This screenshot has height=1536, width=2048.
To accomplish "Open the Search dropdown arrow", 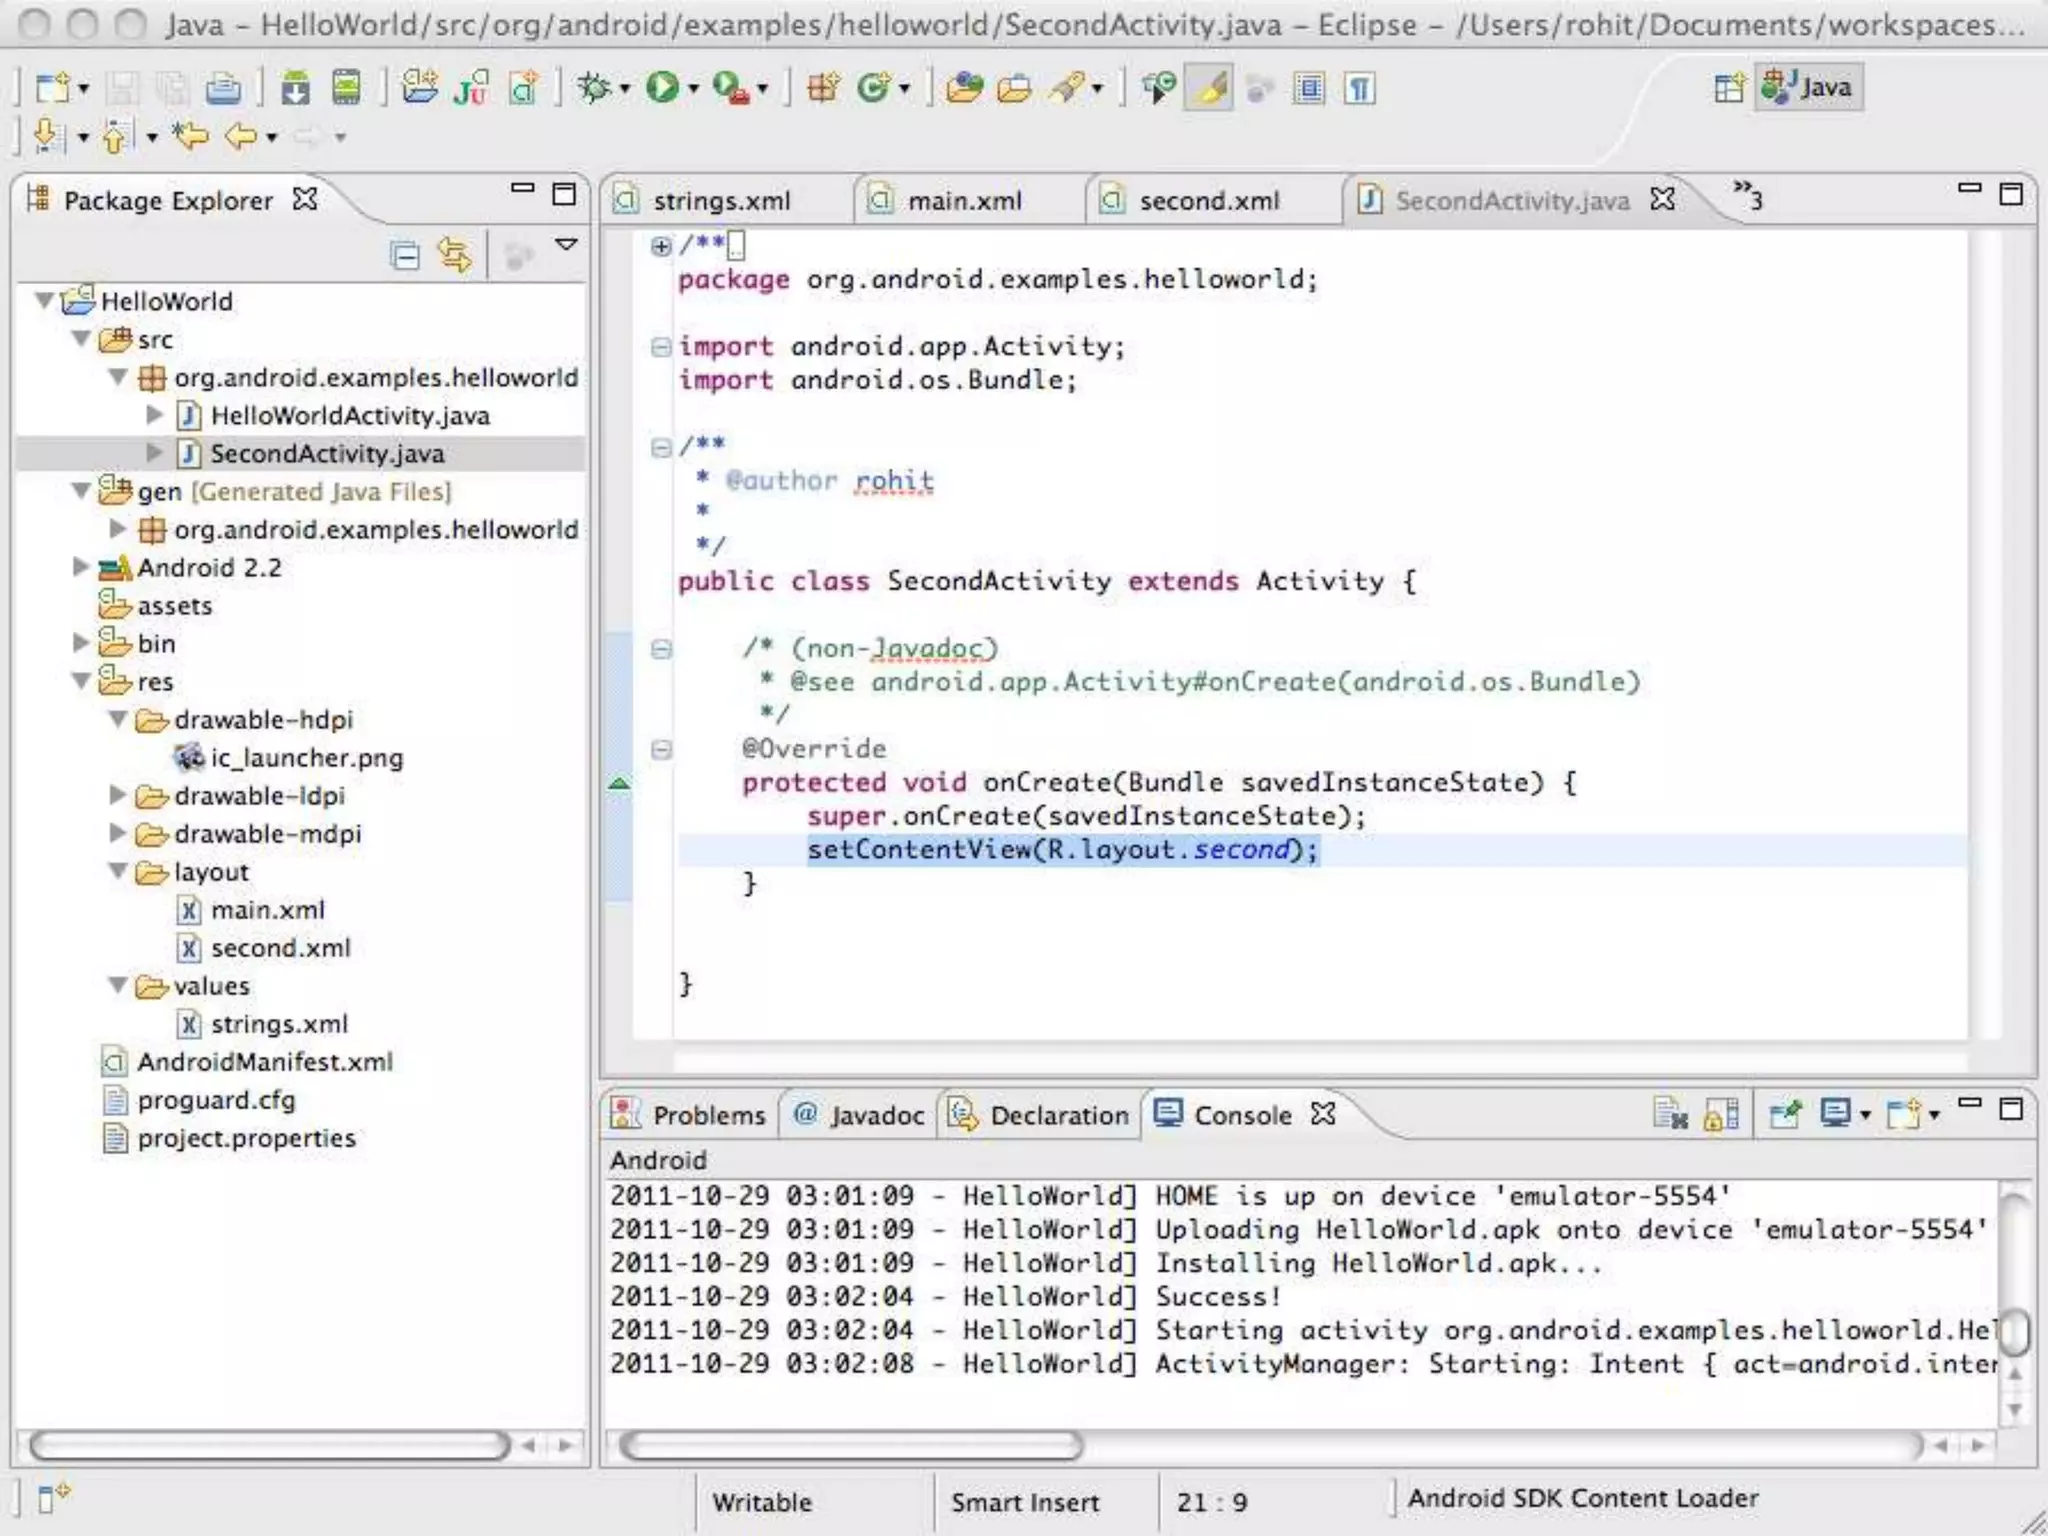I will tap(1097, 90).
